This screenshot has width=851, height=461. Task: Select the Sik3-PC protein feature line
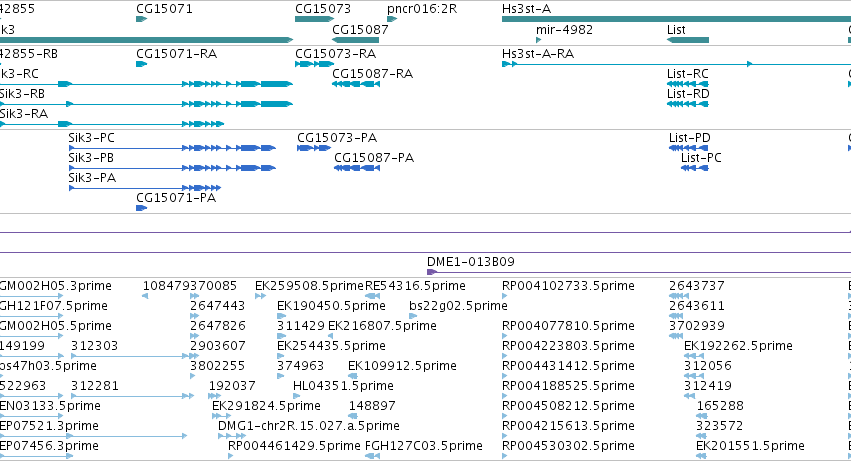point(172,148)
